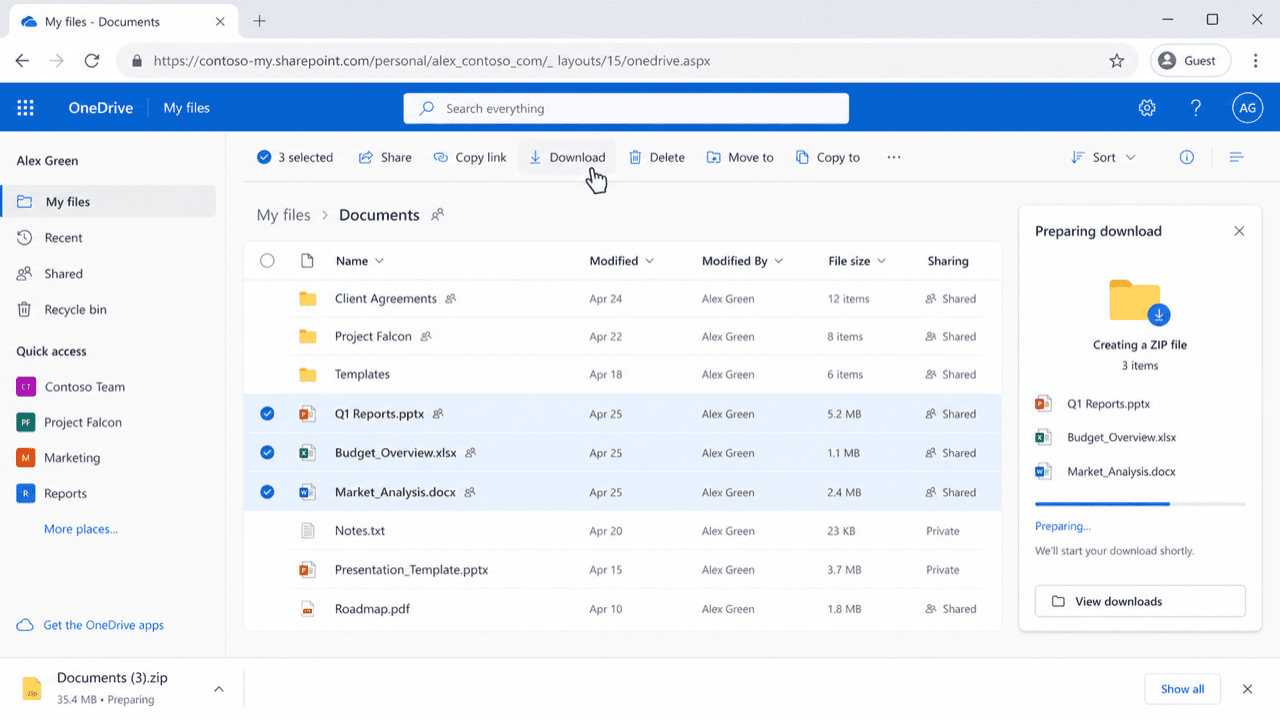Open the Marketing quick access icon
The image size is (1280, 720).
[26, 458]
